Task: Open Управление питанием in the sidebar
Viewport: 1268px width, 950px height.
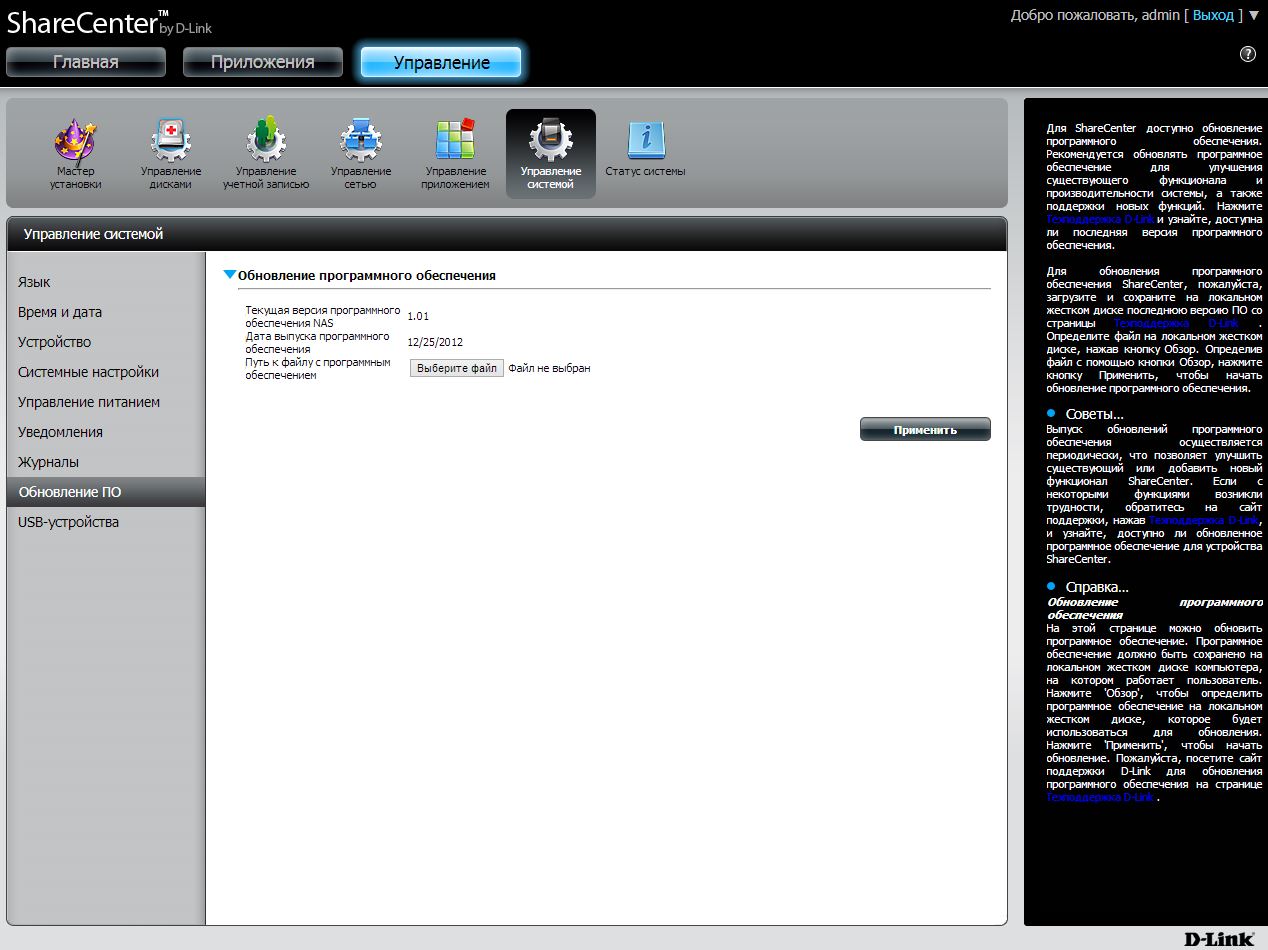Action: 105,402
